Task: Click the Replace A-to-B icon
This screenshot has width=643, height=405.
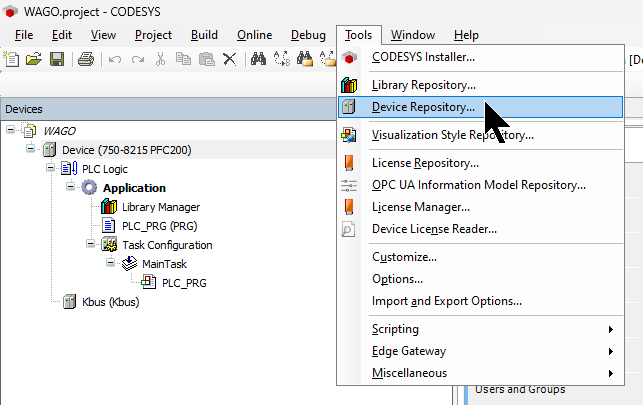Action: point(282,59)
